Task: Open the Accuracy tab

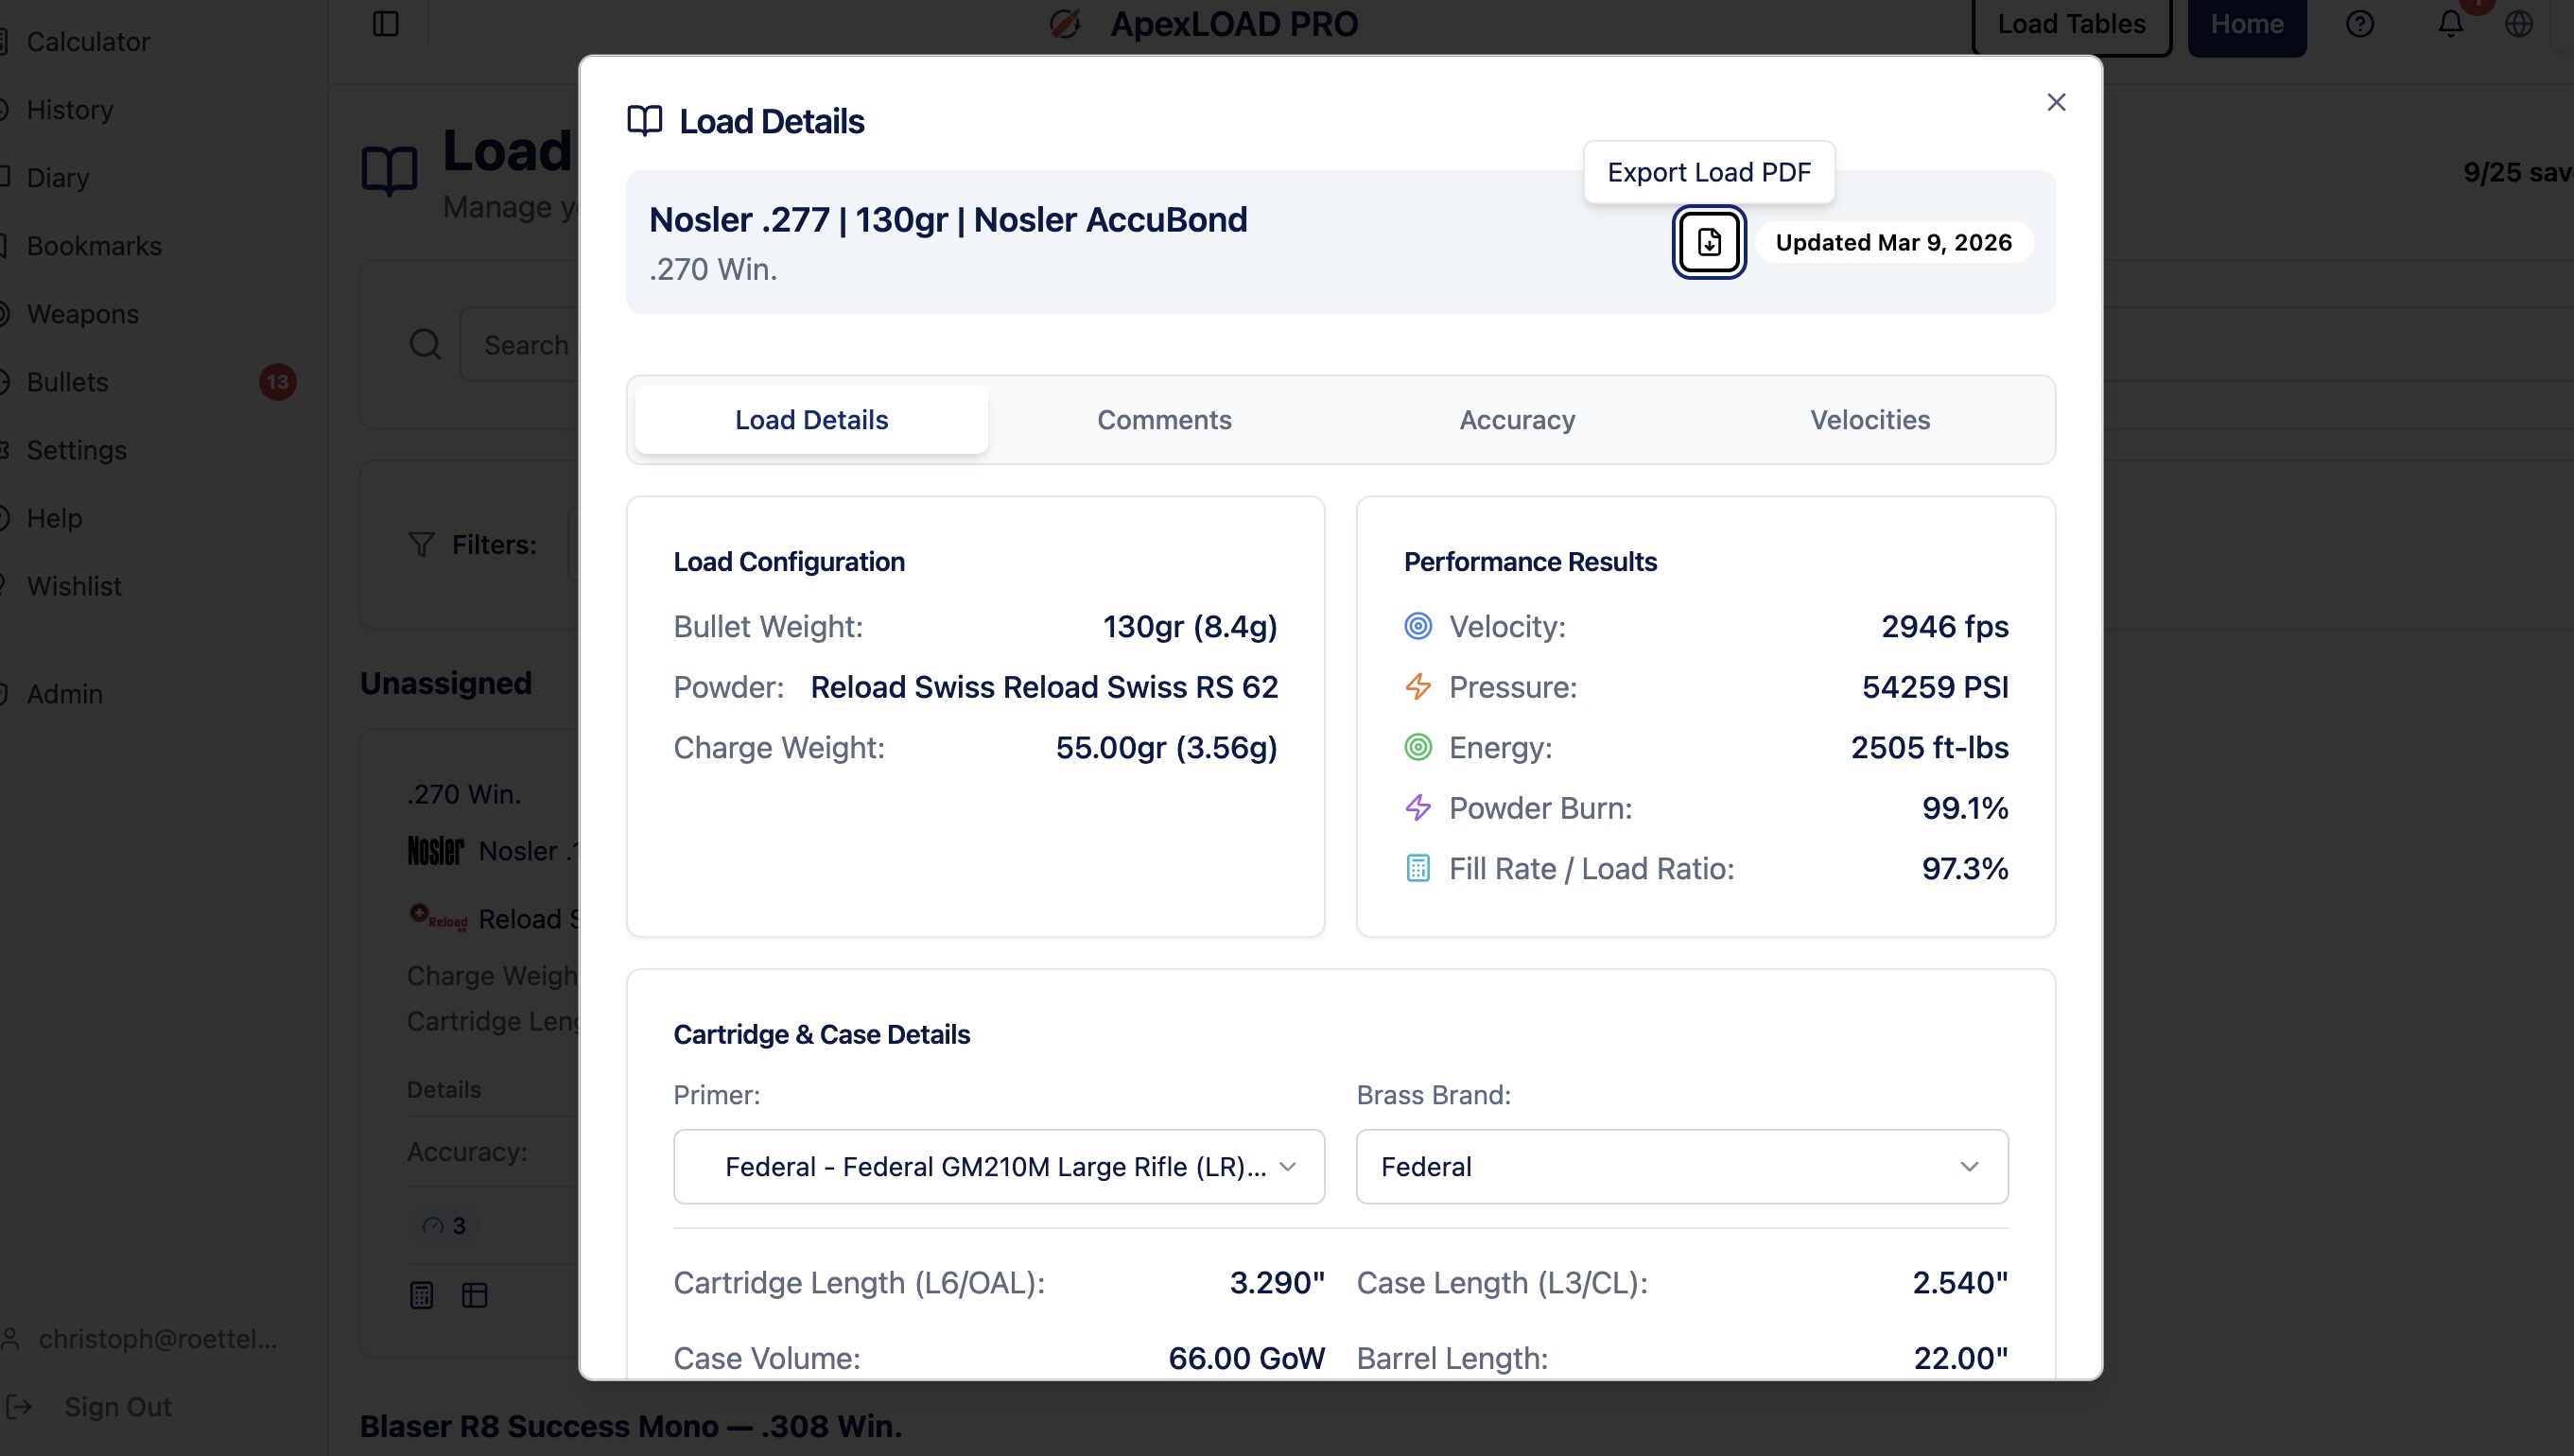Action: (x=1517, y=420)
